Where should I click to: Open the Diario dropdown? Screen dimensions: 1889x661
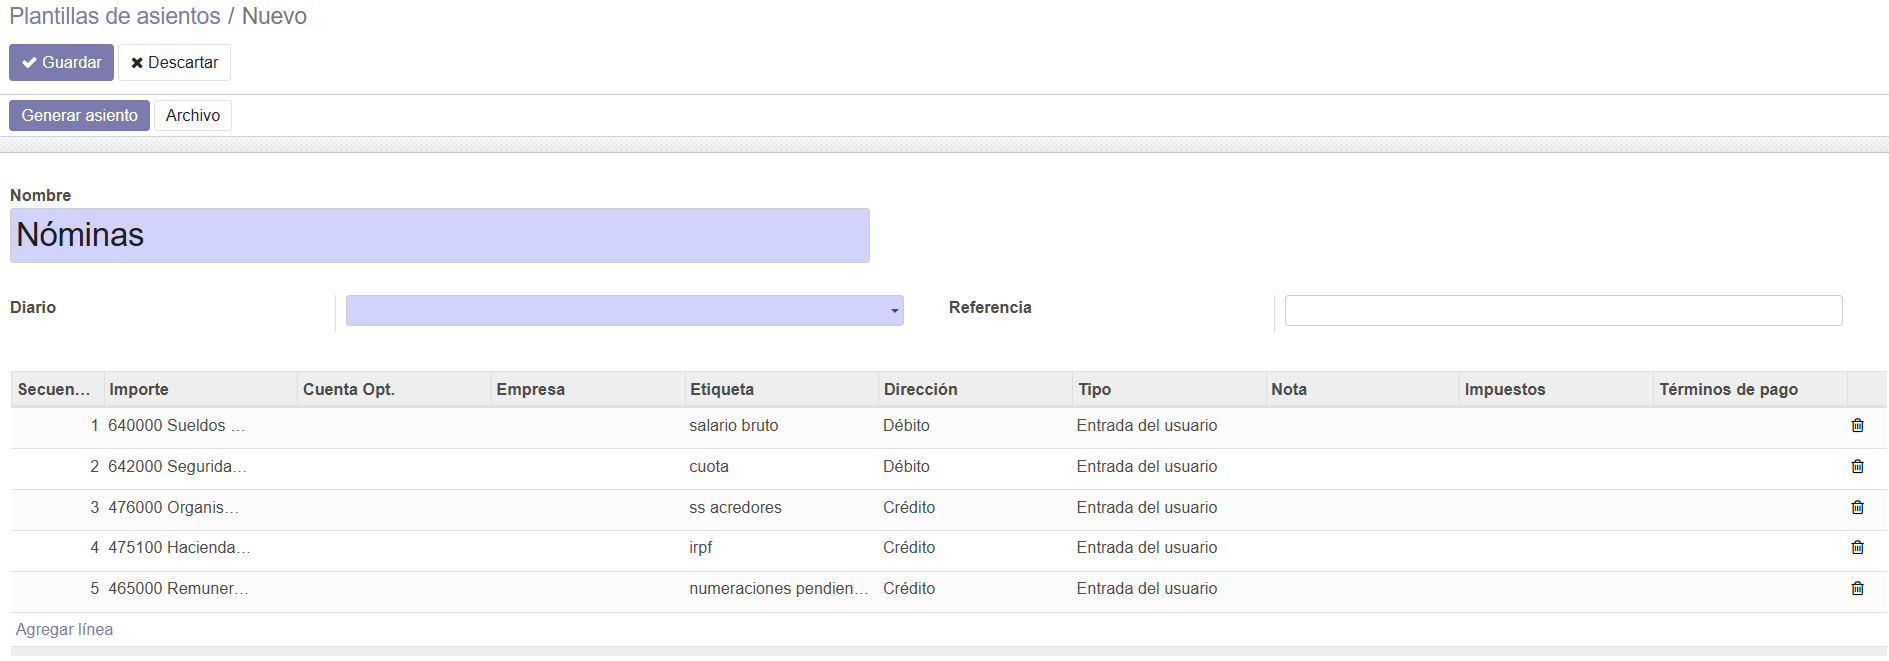pos(624,311)
